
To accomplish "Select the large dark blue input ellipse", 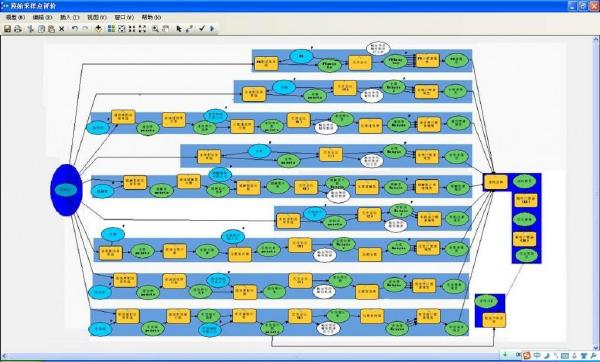I will [x=67, y=190].
